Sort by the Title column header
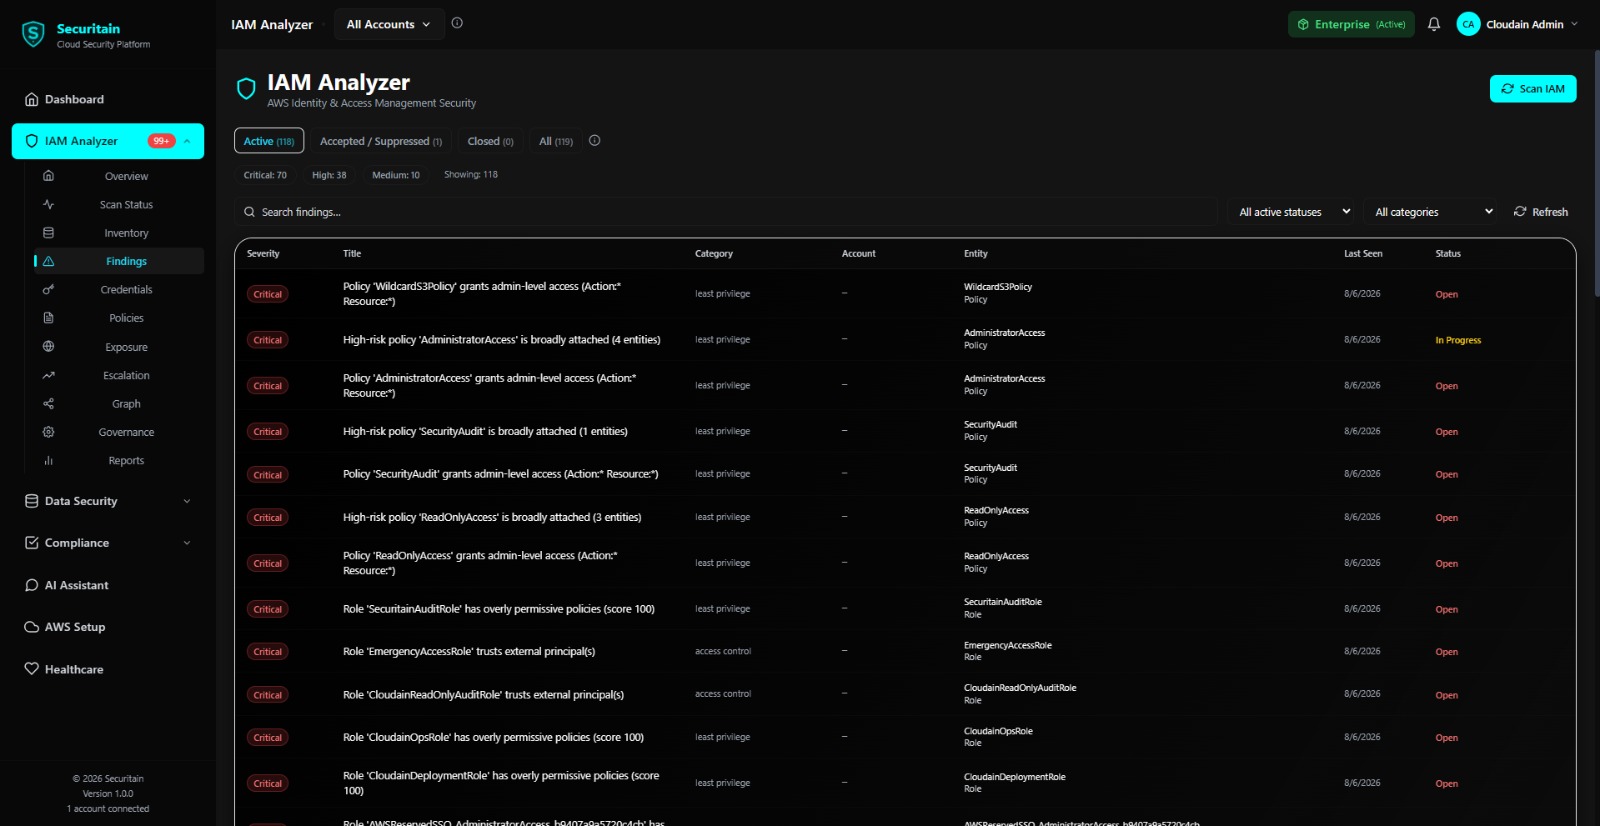The image size is (1600, 826). (352, 254)
